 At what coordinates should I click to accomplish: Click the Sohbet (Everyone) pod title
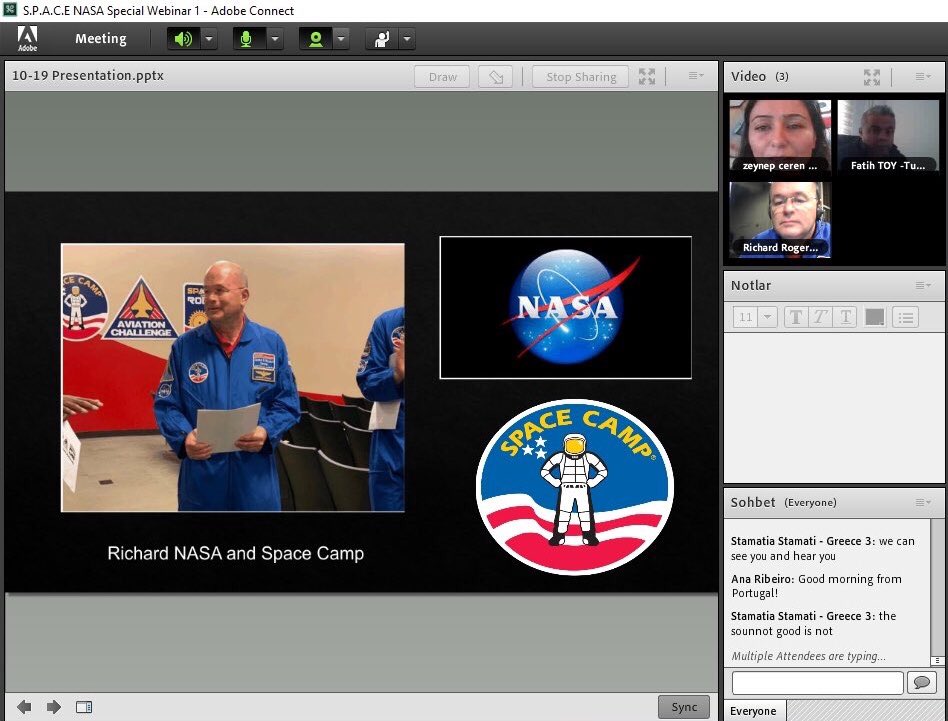(x=784, y=502)
